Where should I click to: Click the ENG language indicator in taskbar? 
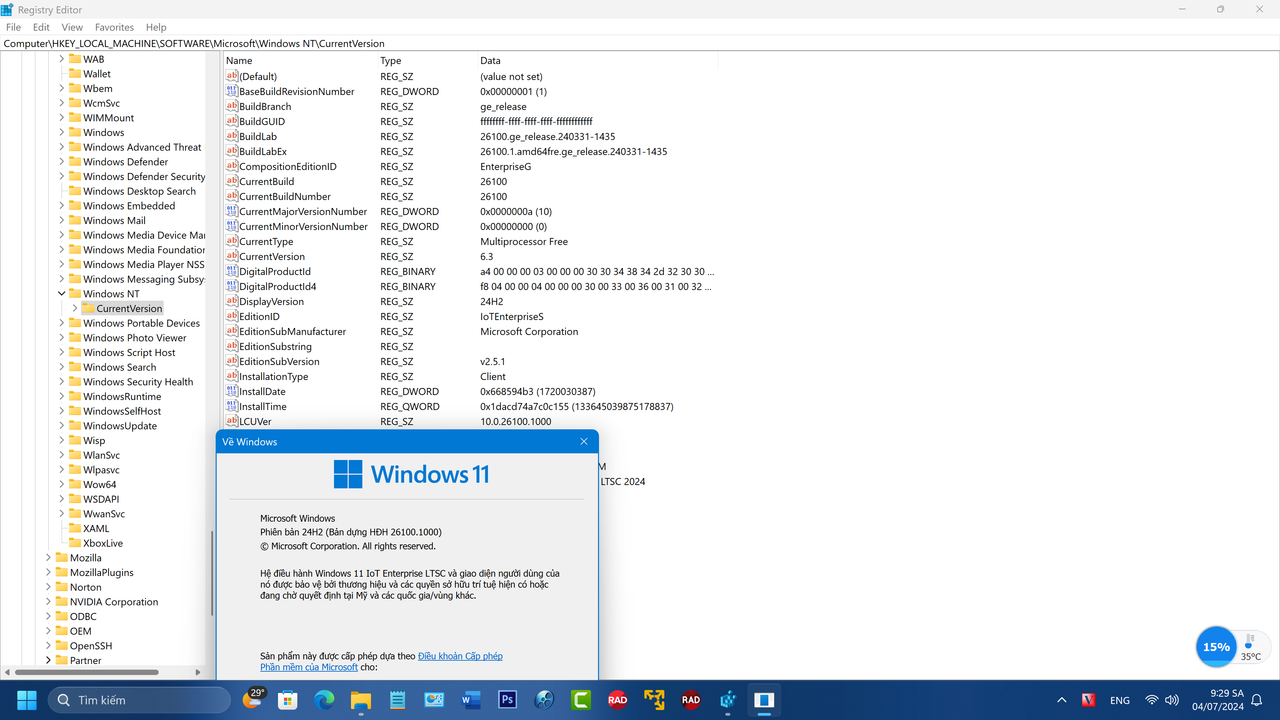[x=1120, y=700]
